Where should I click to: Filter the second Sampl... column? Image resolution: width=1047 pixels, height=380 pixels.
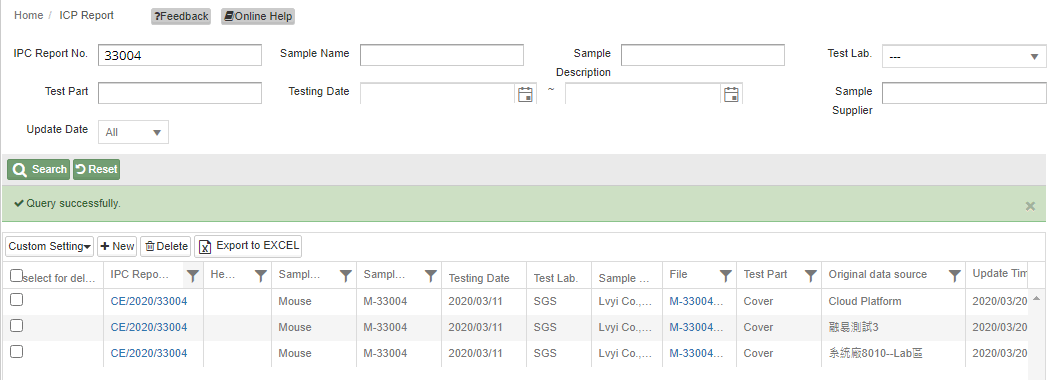(431, 275)
